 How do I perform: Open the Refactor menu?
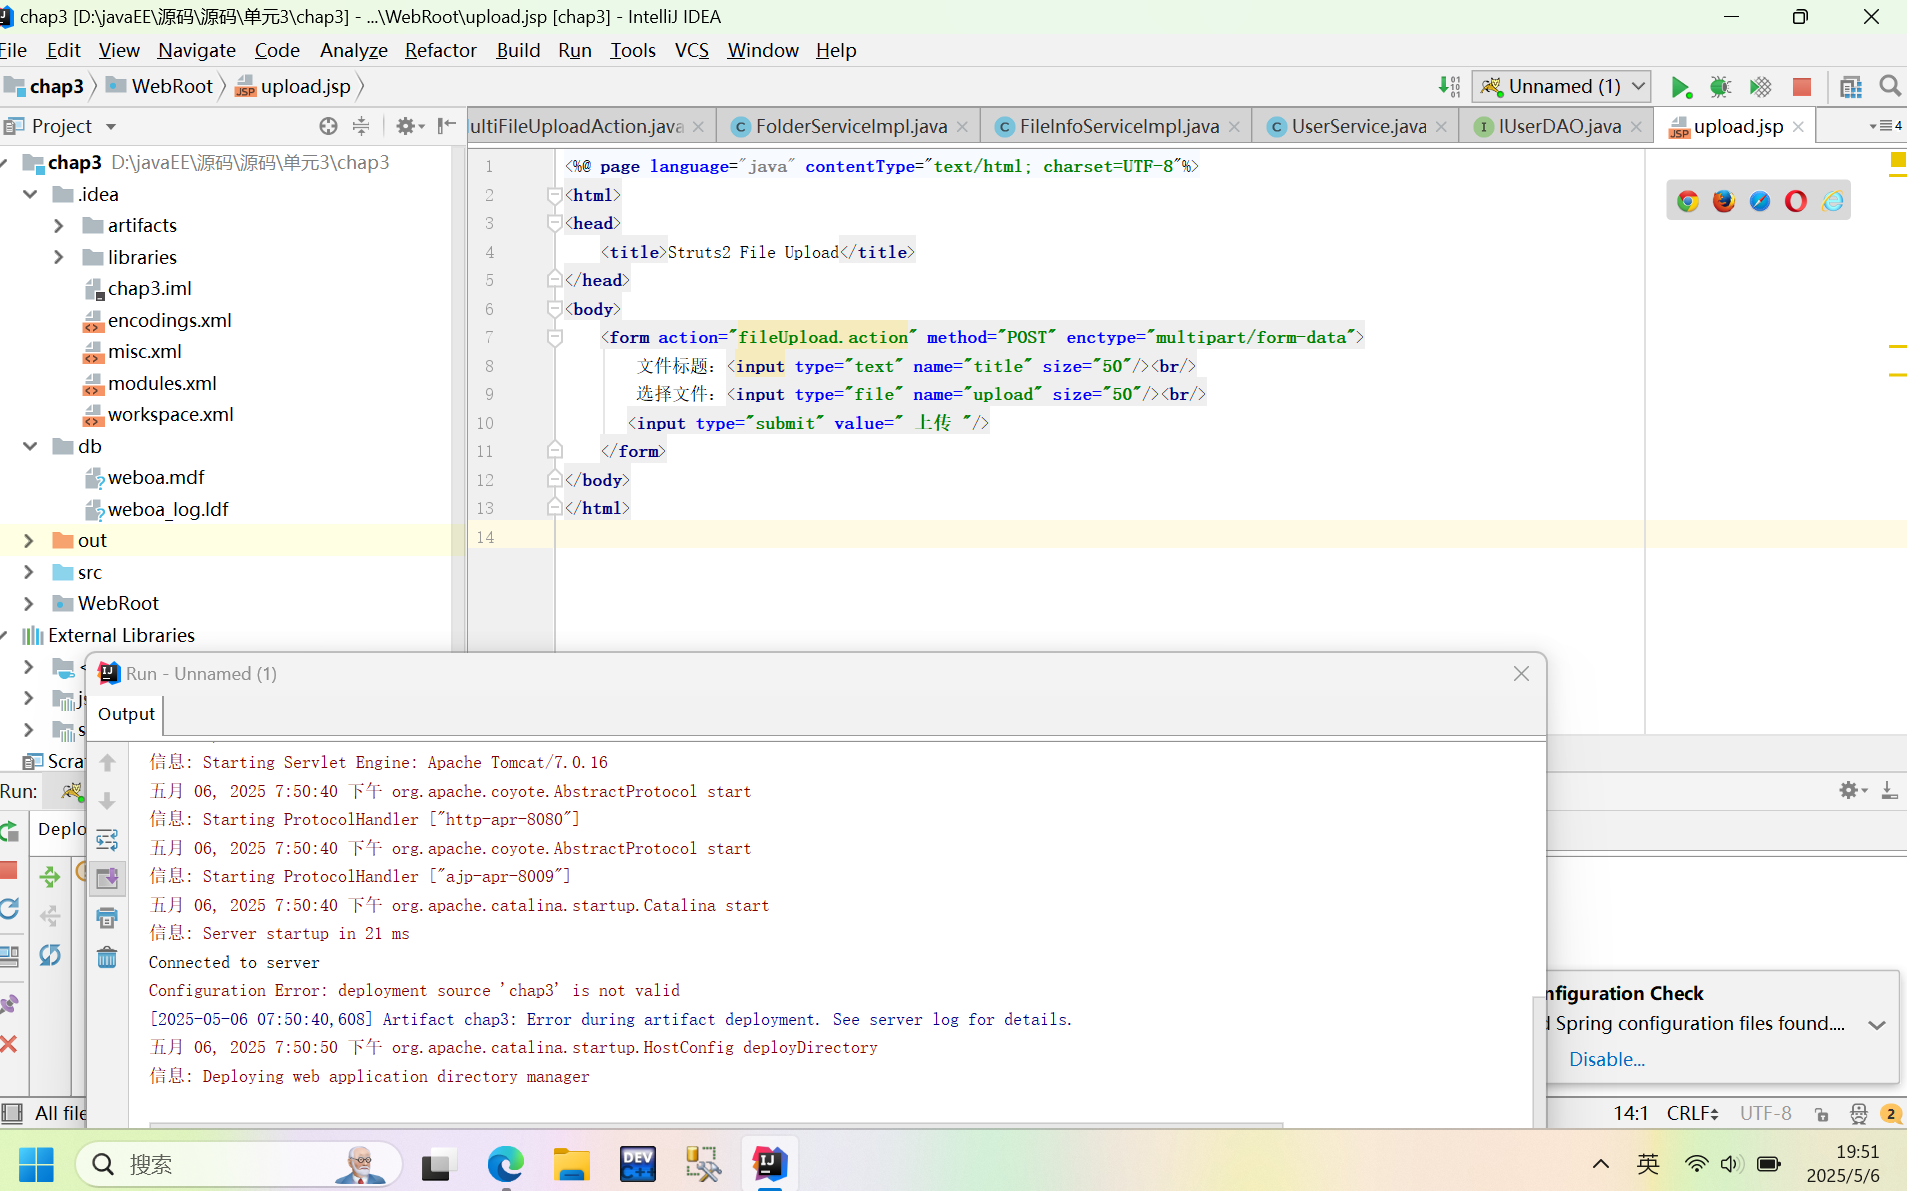(440, 50)
